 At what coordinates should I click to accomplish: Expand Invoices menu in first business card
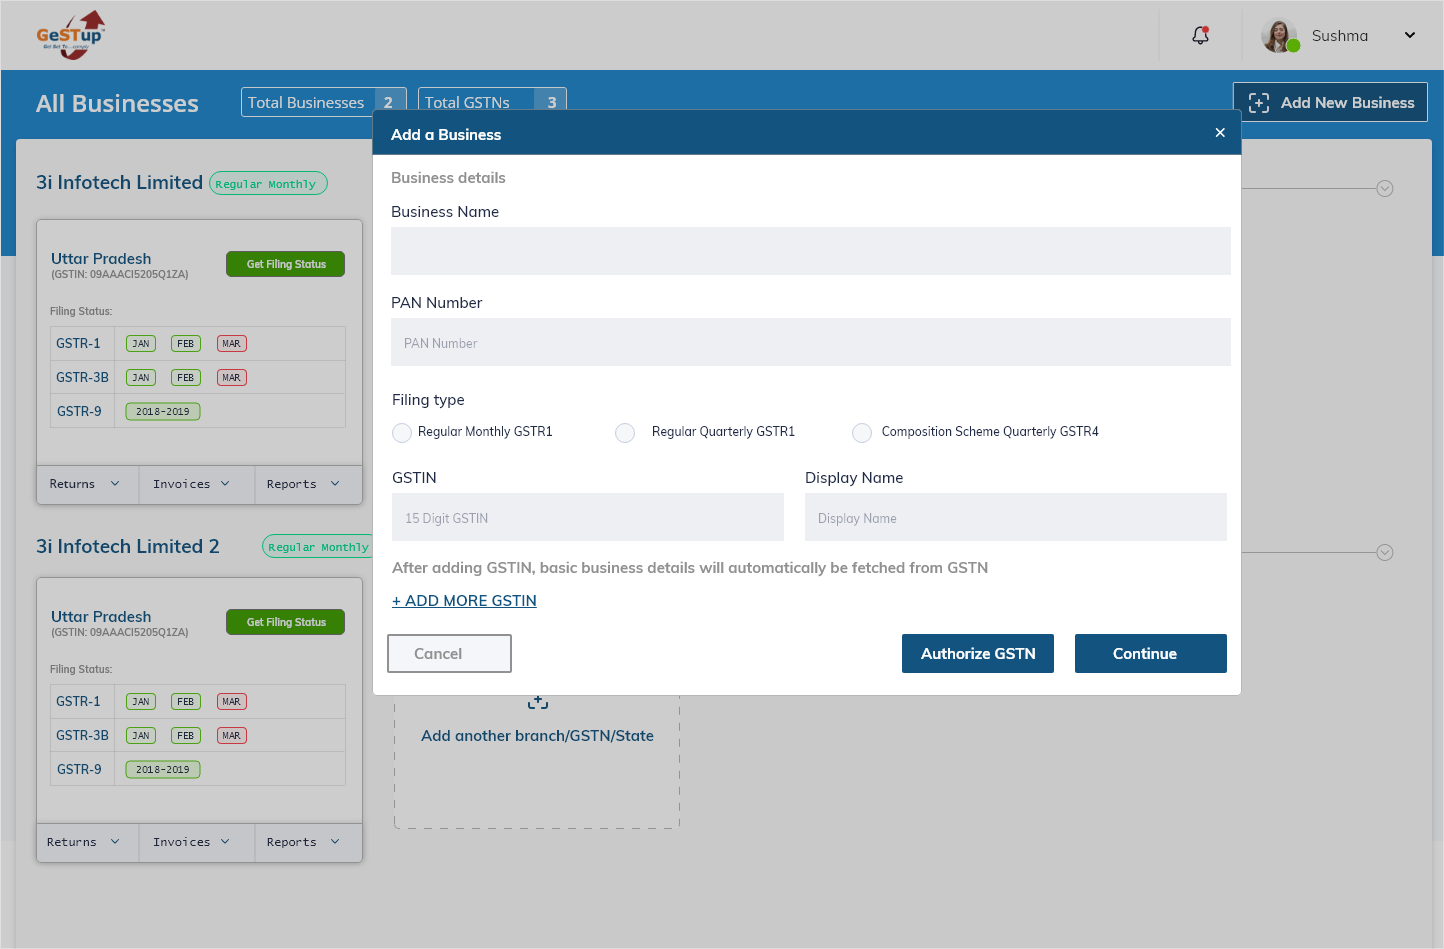click(x=192, y=484)
